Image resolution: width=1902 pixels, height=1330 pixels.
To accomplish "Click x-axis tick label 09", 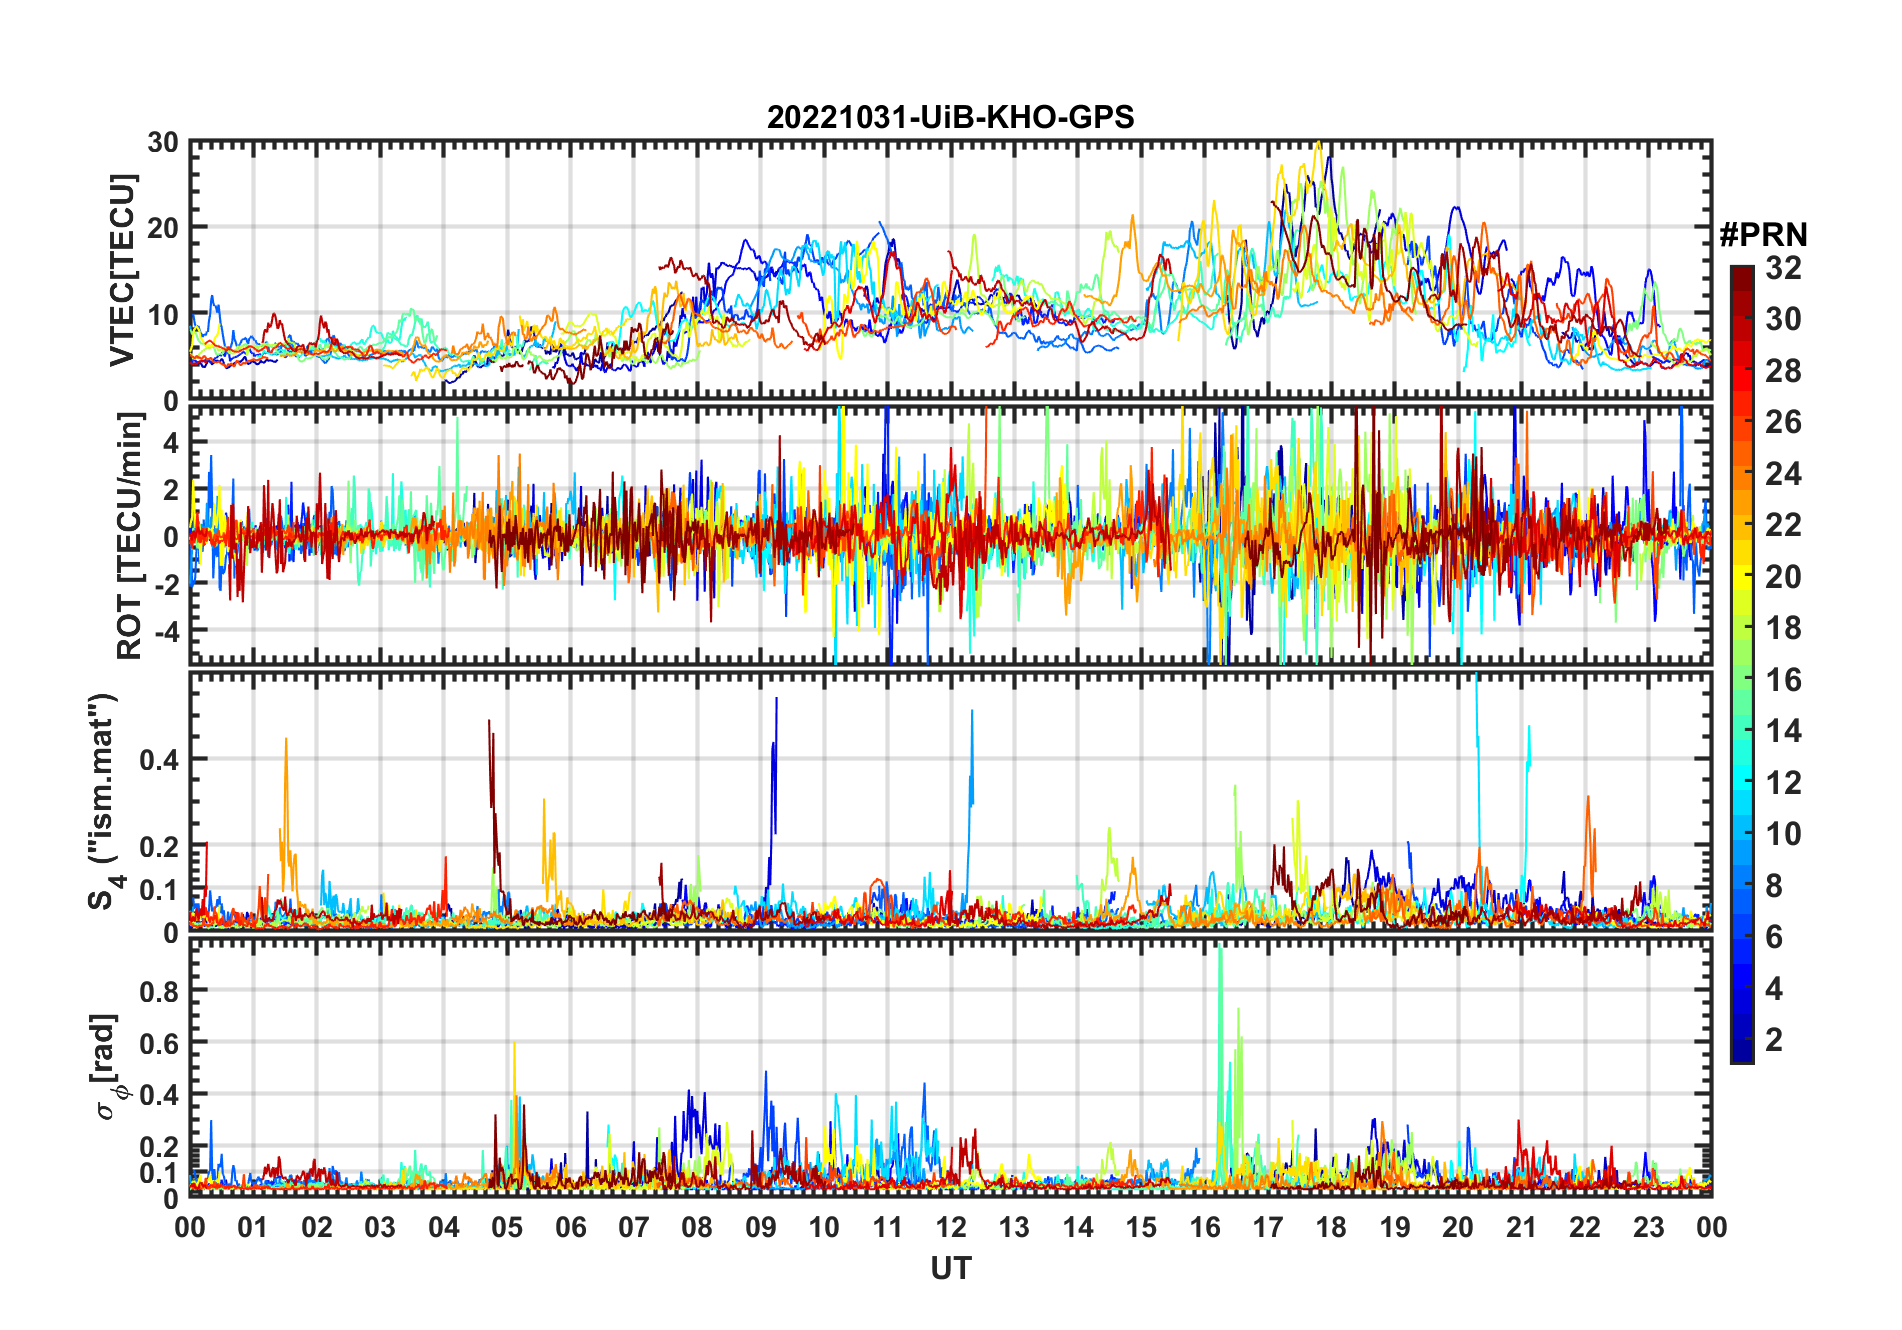I will pos(761,1227).
